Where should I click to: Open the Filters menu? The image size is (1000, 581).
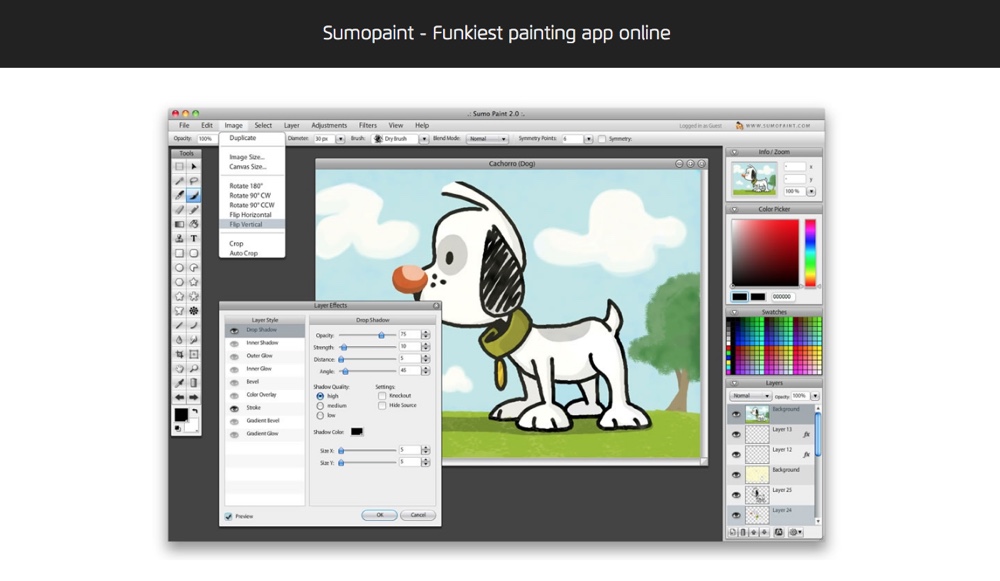(x=368, y=126)
